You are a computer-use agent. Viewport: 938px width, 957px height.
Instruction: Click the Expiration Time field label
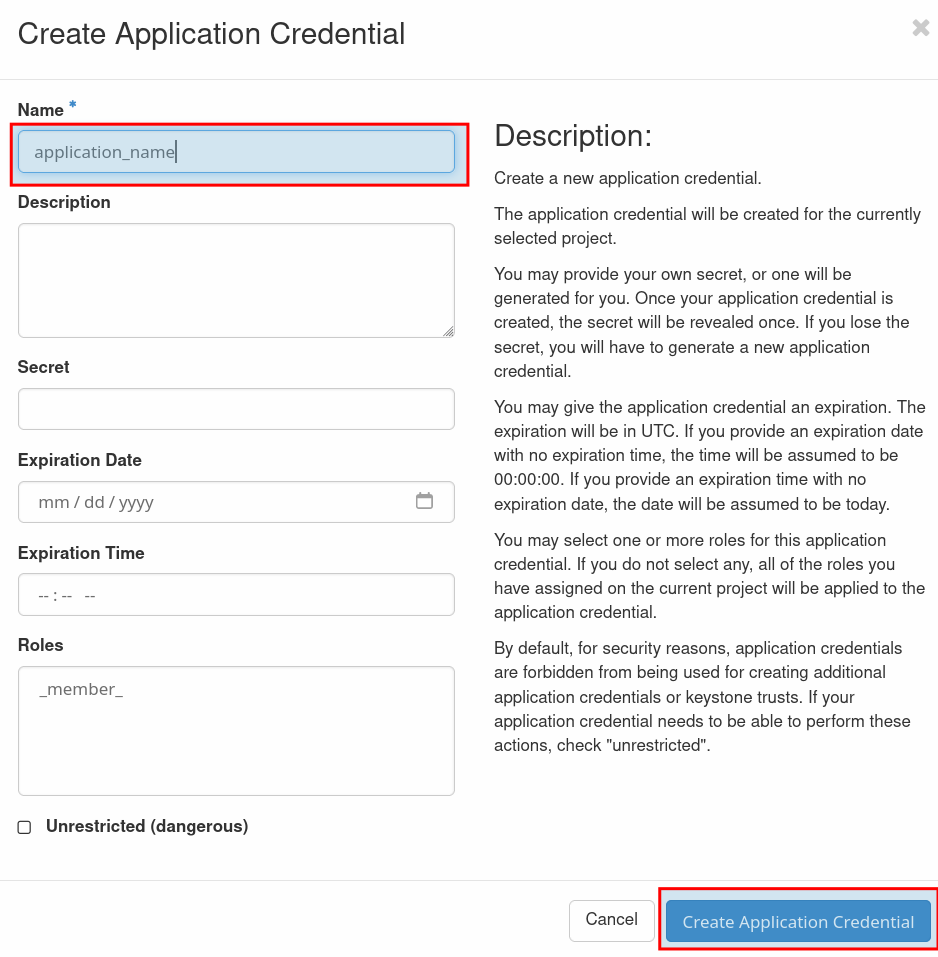(x=81, y=553)
